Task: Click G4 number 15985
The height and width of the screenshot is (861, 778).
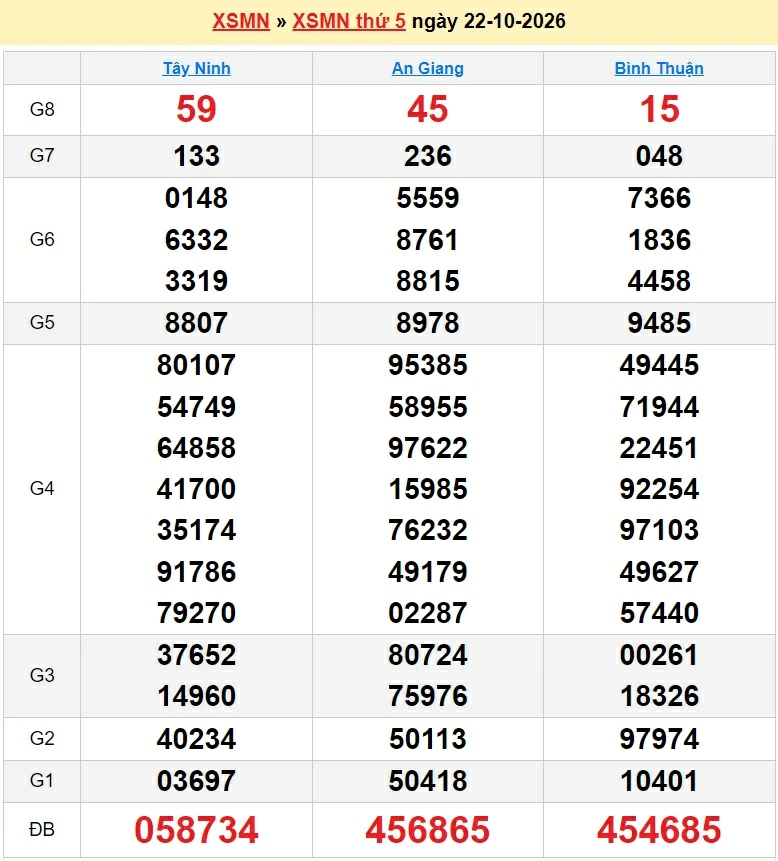Action: (x=428, y=489)
